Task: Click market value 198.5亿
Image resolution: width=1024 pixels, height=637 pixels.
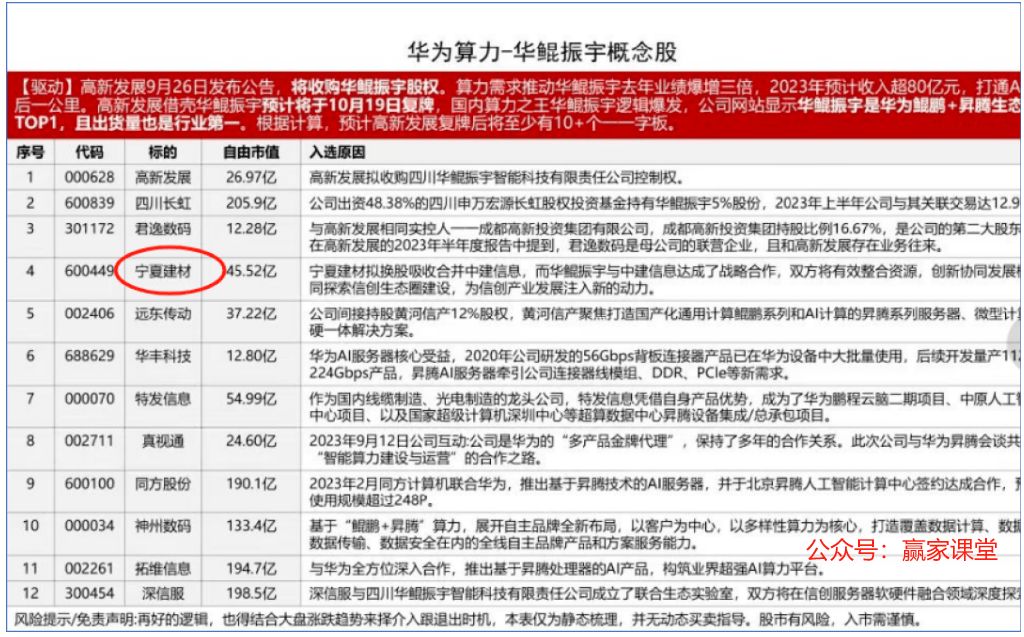Action: coord(251,594)
